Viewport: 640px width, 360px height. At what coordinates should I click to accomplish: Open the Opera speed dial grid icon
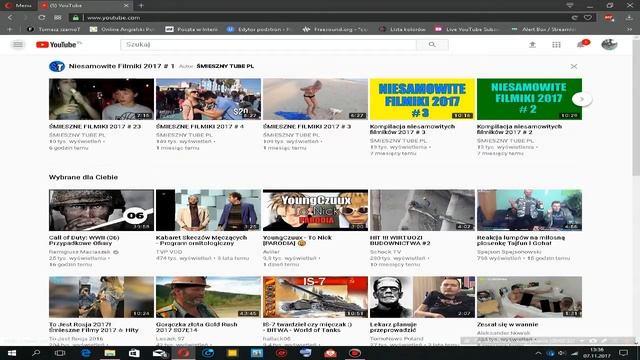[x=58, y=18]
